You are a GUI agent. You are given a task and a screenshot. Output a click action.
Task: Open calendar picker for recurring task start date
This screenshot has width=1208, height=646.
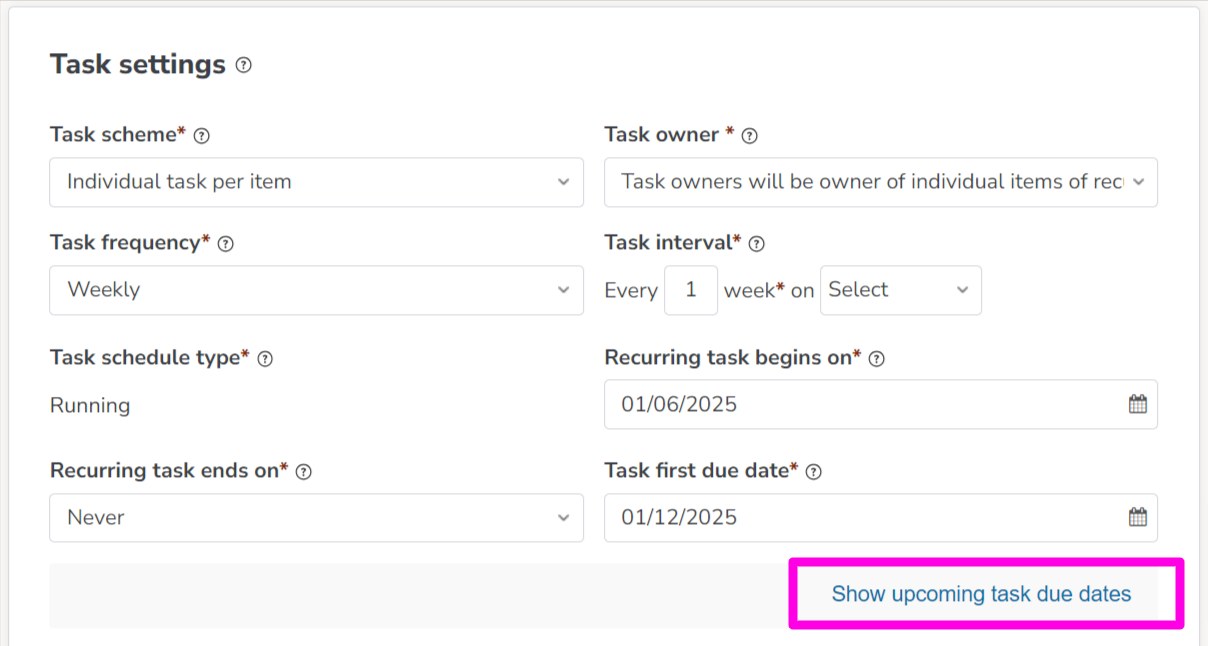[x=1137, y=404]
